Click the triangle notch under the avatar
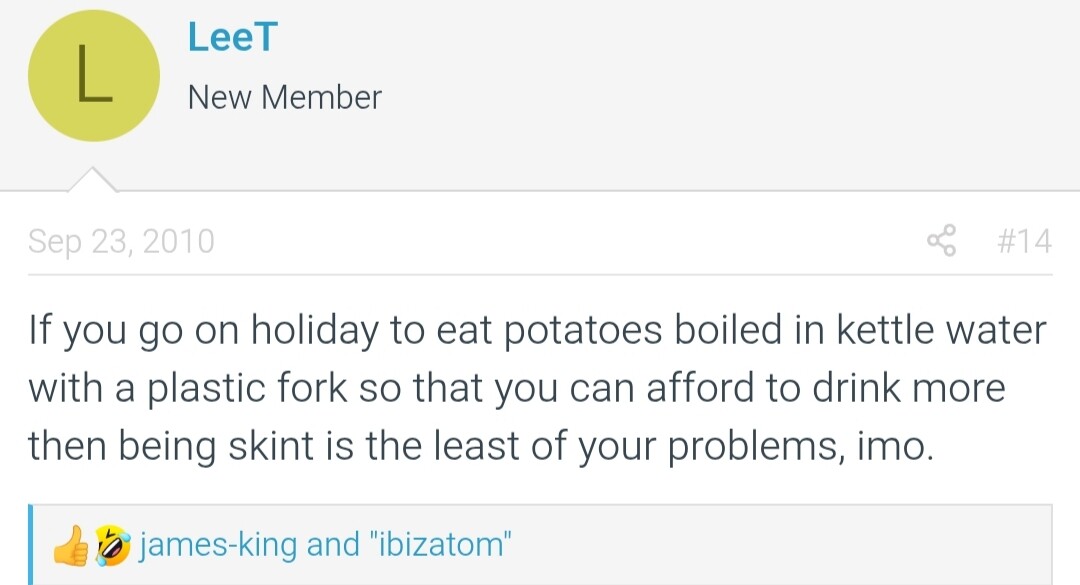This screenshot has height=585, width=1080. [x=92, y=179]
